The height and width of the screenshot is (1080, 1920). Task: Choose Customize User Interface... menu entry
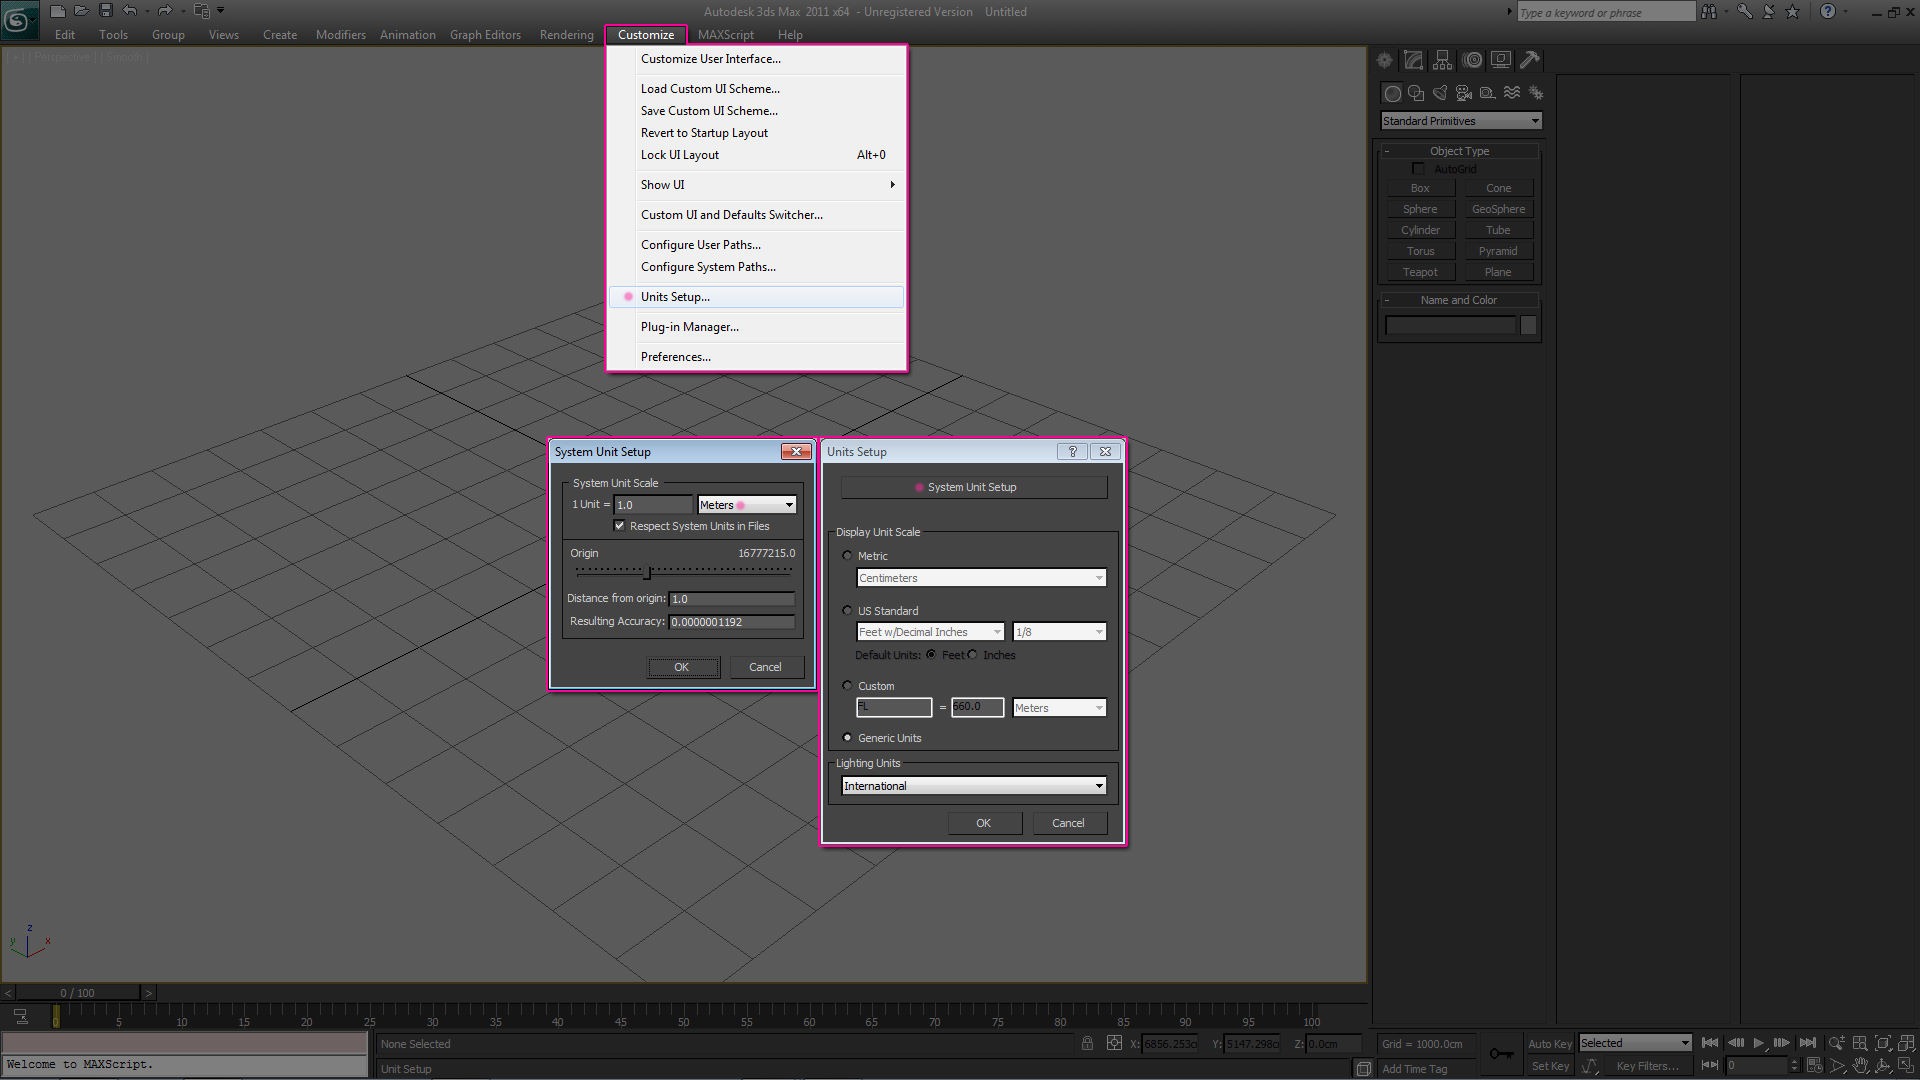coord(756,59)
